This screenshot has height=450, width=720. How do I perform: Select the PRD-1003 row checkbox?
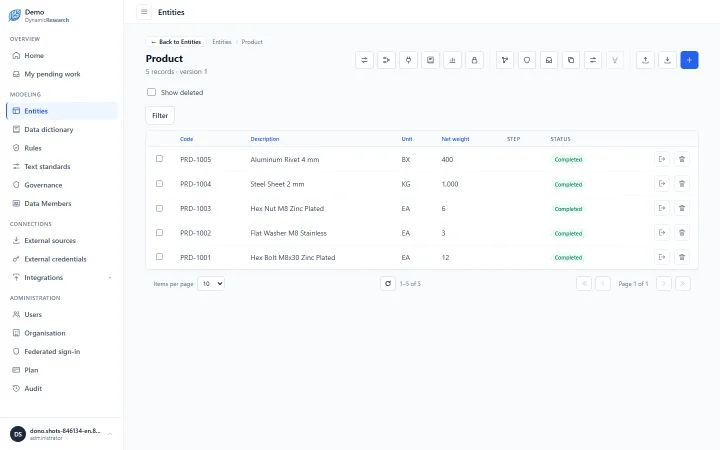point(159,208)
